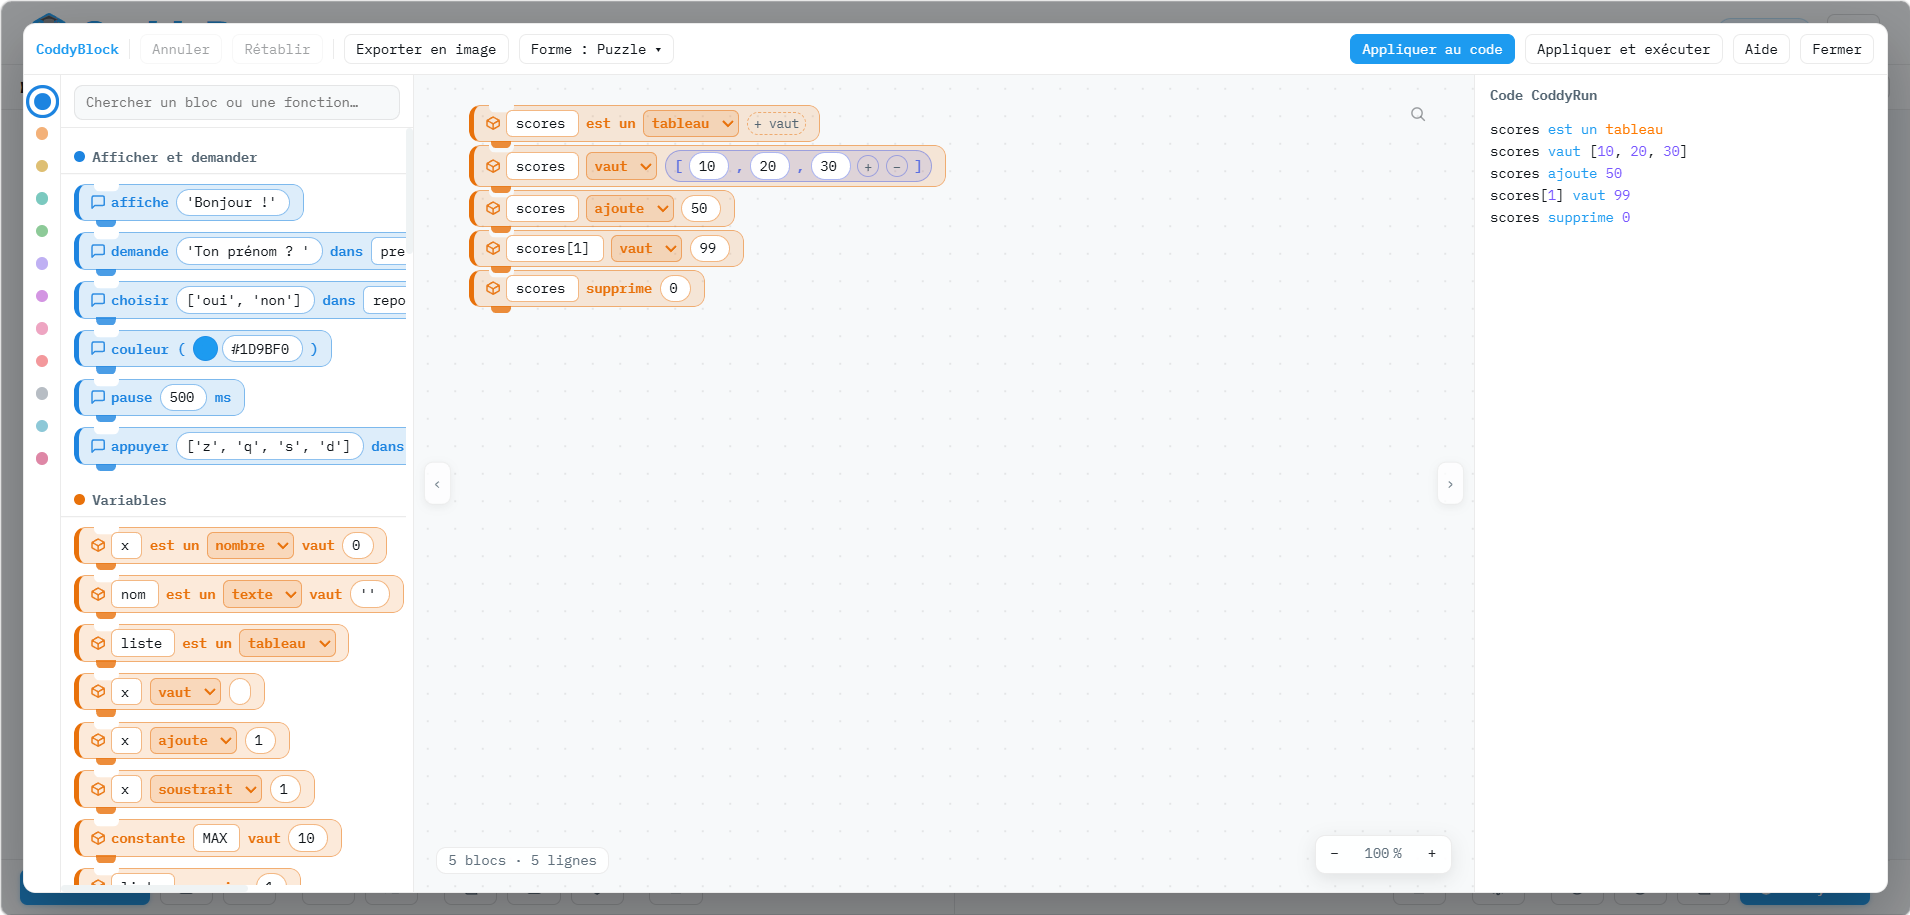
Task: Click the Annuler toolbar item
Action: (x=181, y=49)
